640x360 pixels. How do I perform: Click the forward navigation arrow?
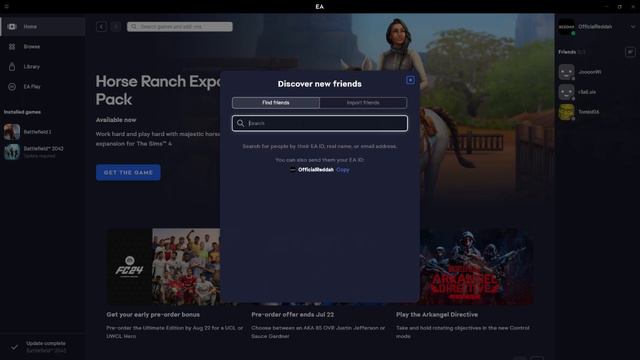tap(116, 27)
